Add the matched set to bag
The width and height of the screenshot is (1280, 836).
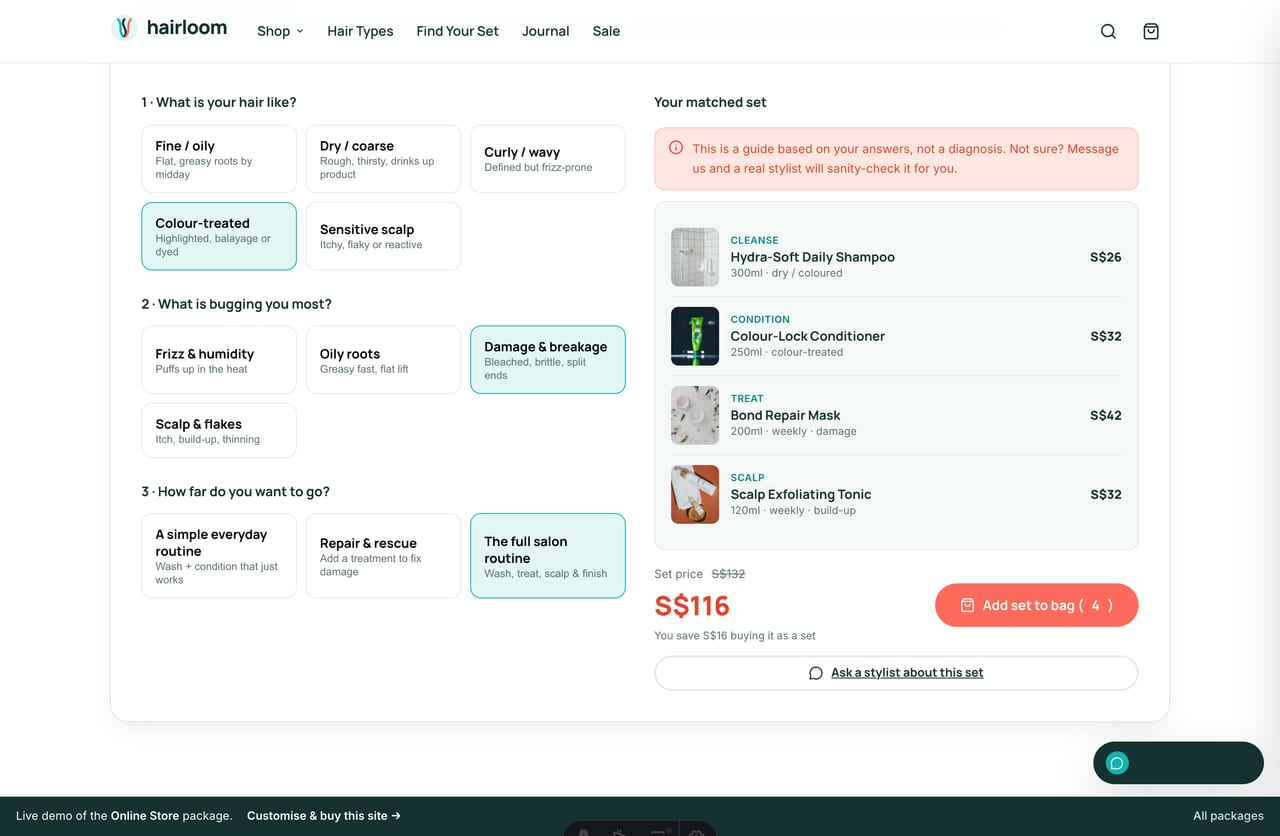tap(1036, 605)
